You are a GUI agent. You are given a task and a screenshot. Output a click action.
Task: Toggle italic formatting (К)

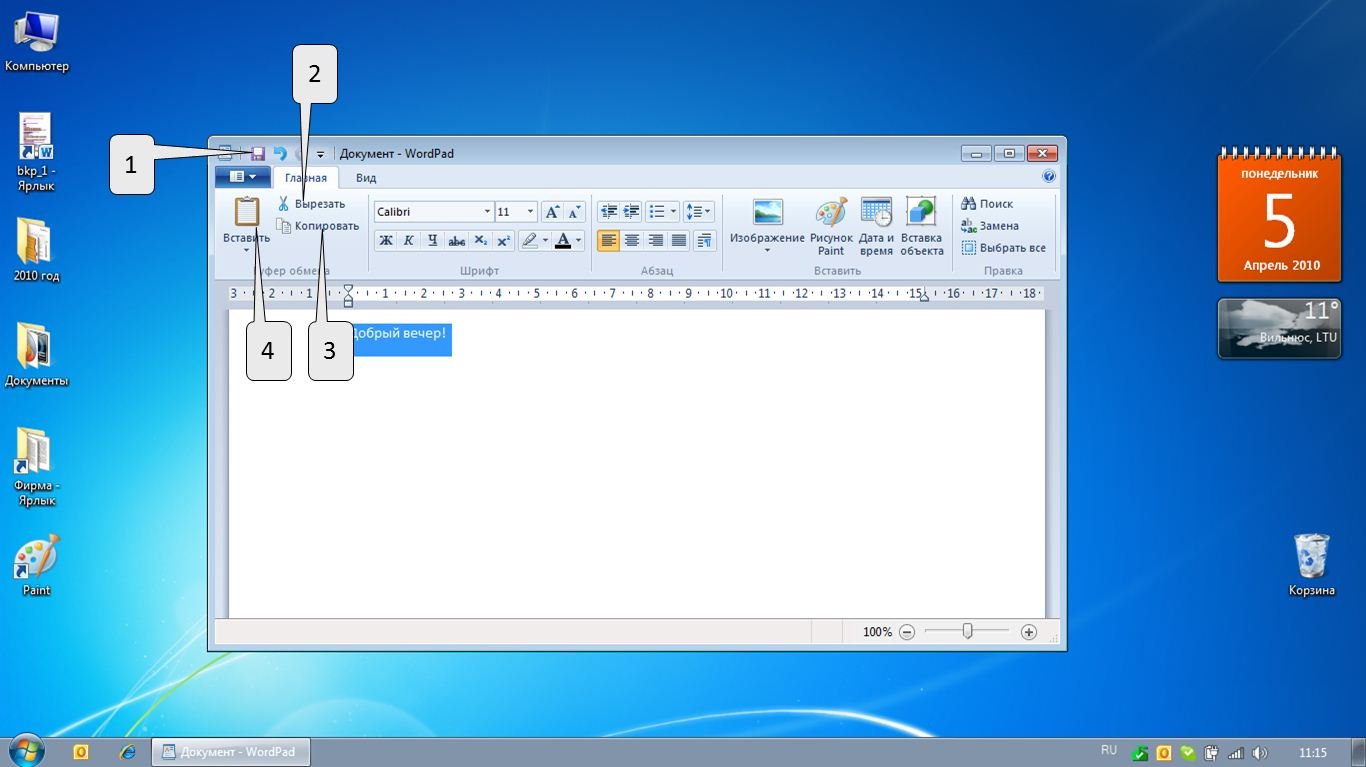[409, 241]
